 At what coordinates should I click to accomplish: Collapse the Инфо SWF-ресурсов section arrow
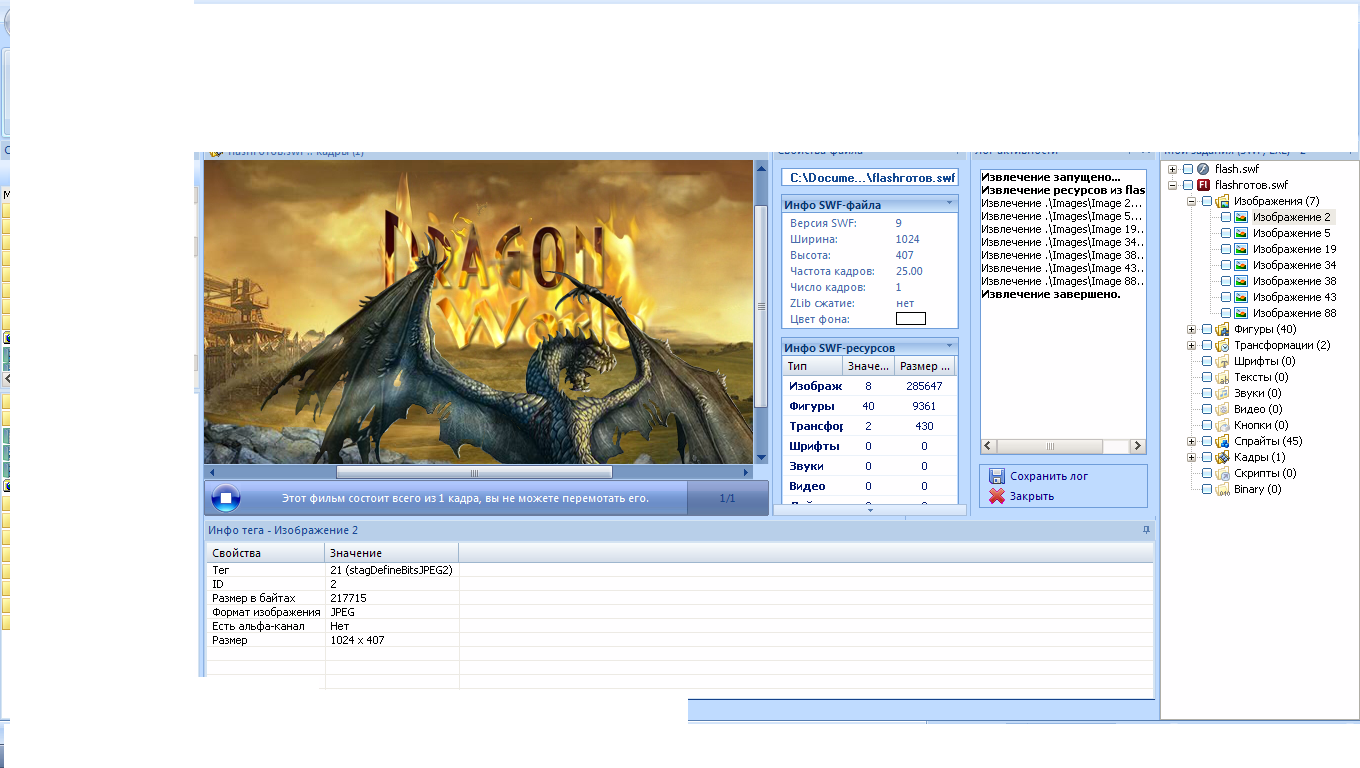coord(949,346)
